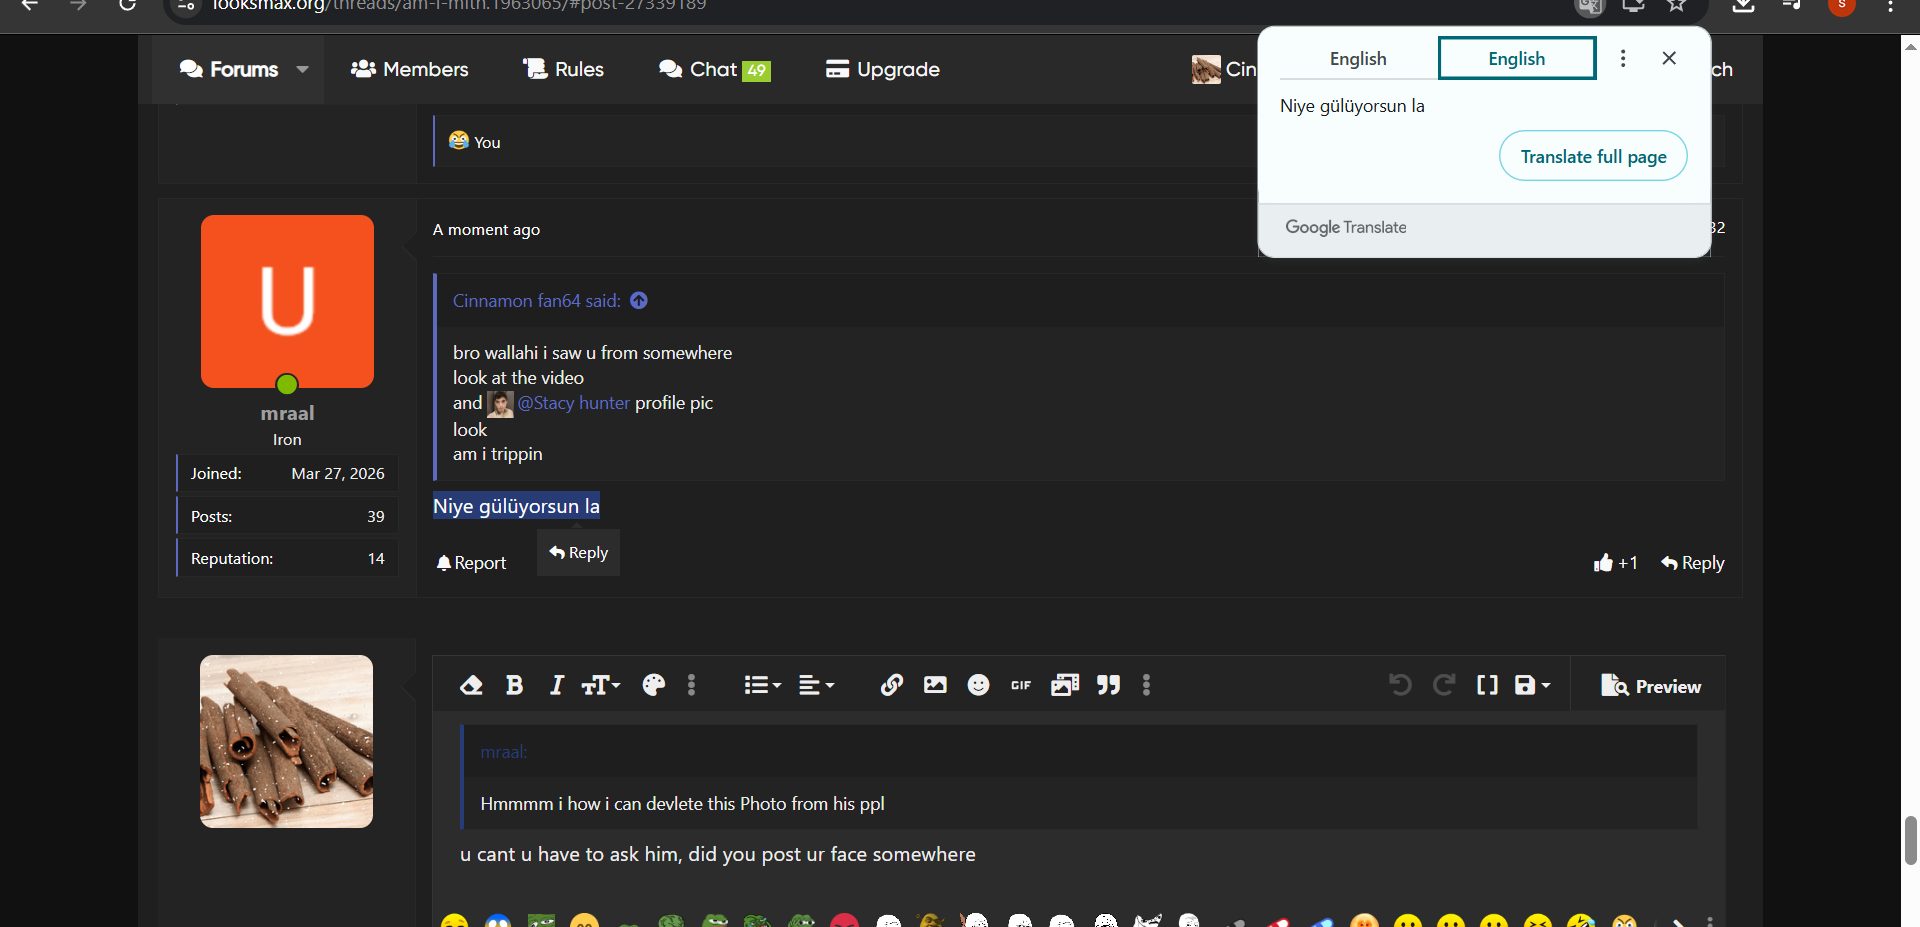Open the Chat menu showing 49
The width and height of the screenshot is (1920, 927).
click(713, 69)
